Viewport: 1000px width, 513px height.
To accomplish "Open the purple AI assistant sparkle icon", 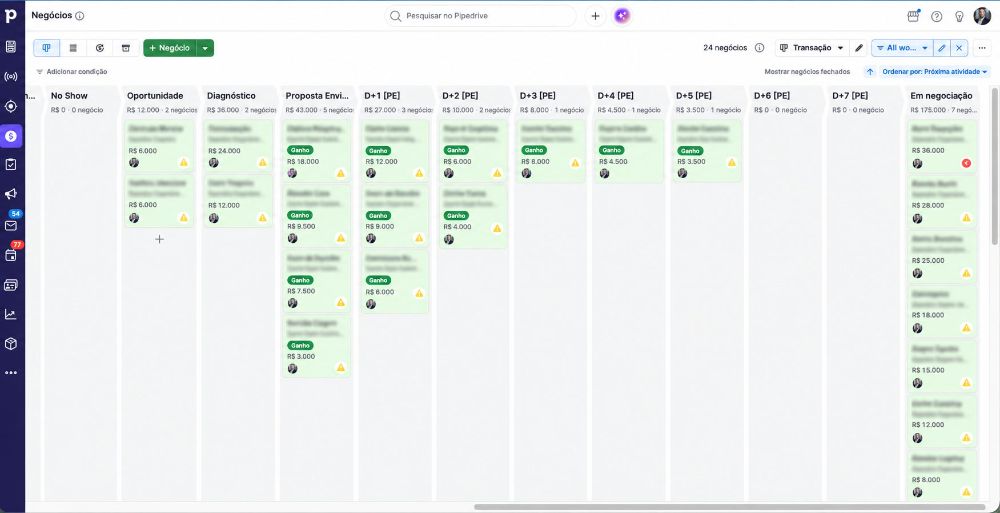I will [x=622, y=16].
